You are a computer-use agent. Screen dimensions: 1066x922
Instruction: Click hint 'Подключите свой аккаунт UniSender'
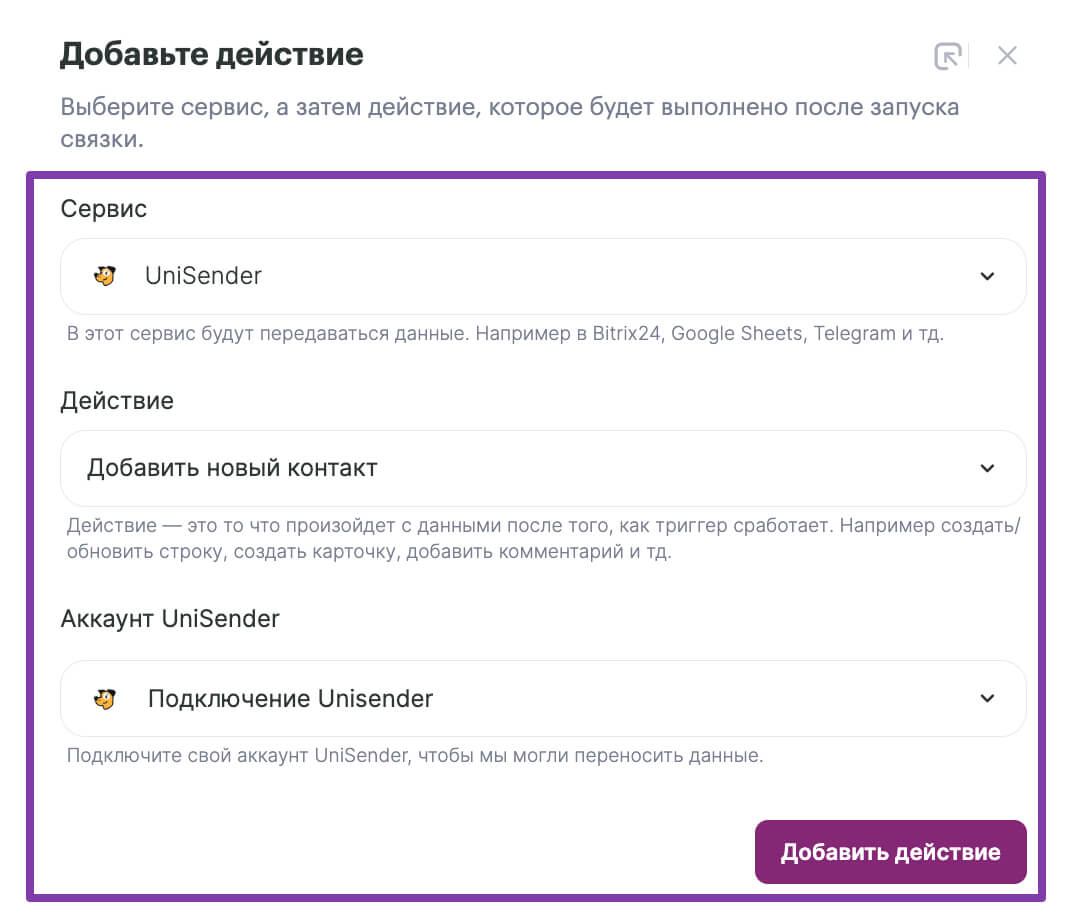(415, 755)
